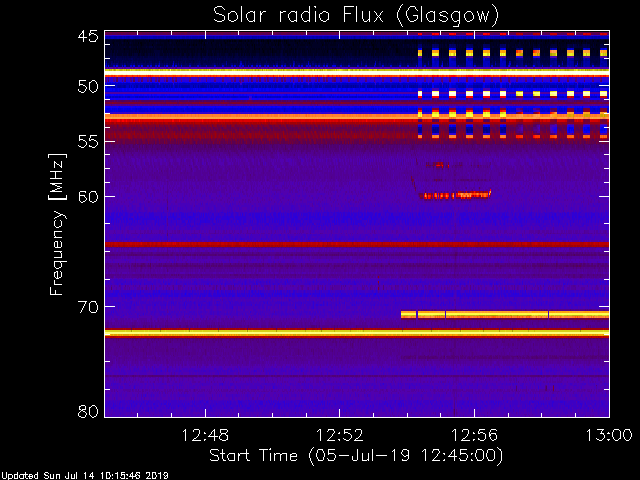Click the 70 MHz frequency tick label

pos(87,307)
